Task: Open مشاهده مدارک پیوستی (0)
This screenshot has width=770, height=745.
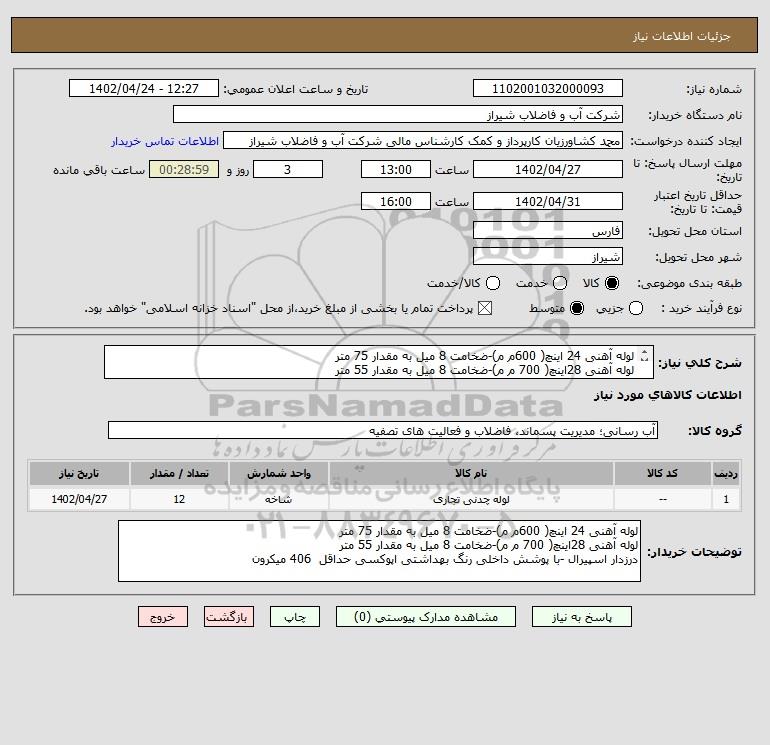Action: 426,617
